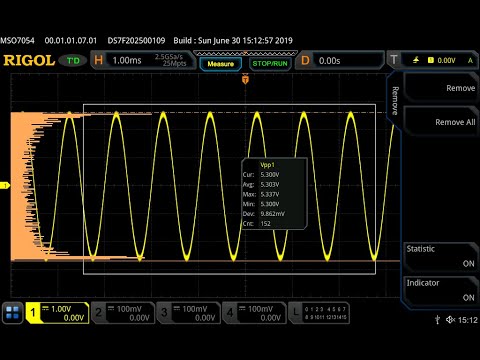The height and width of the screenshot is (360, 480).
Task: Click the Dev 9.862mV value
Action: [x=273, y=214]
